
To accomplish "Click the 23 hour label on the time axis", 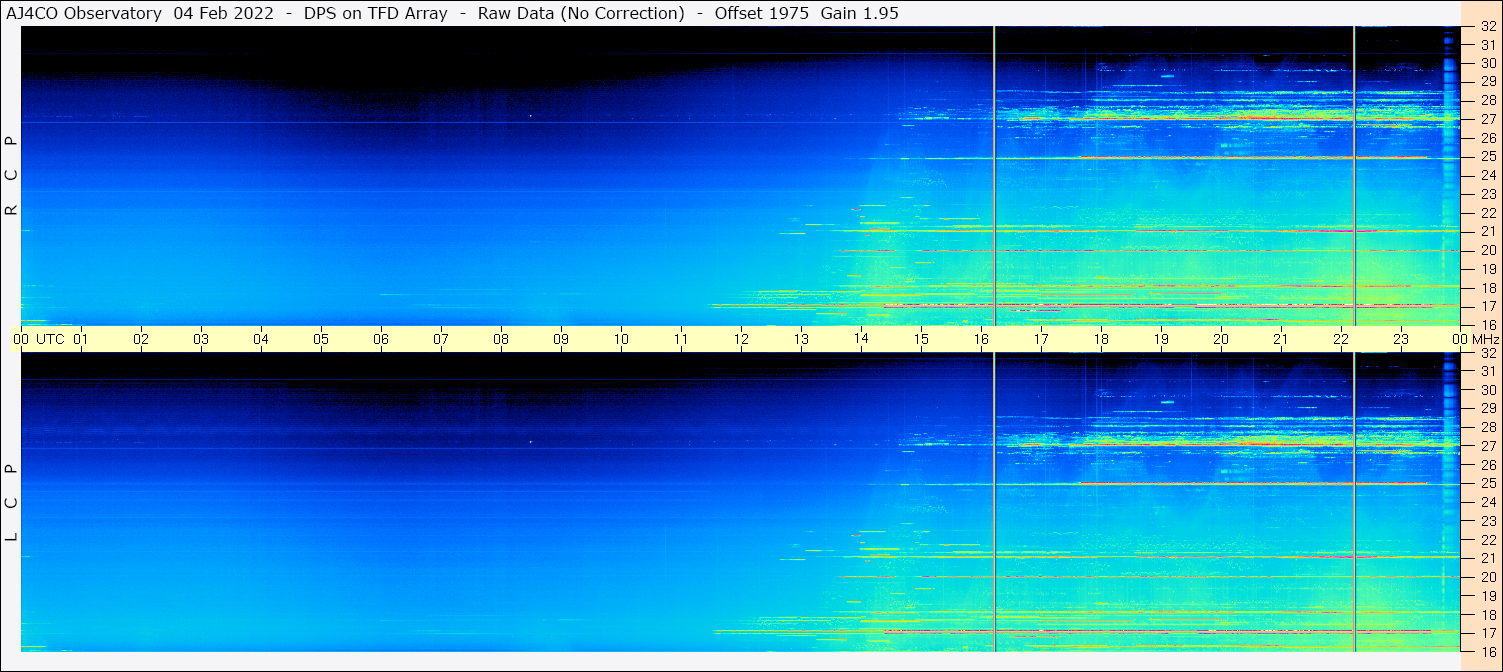I will point(1401,339).
